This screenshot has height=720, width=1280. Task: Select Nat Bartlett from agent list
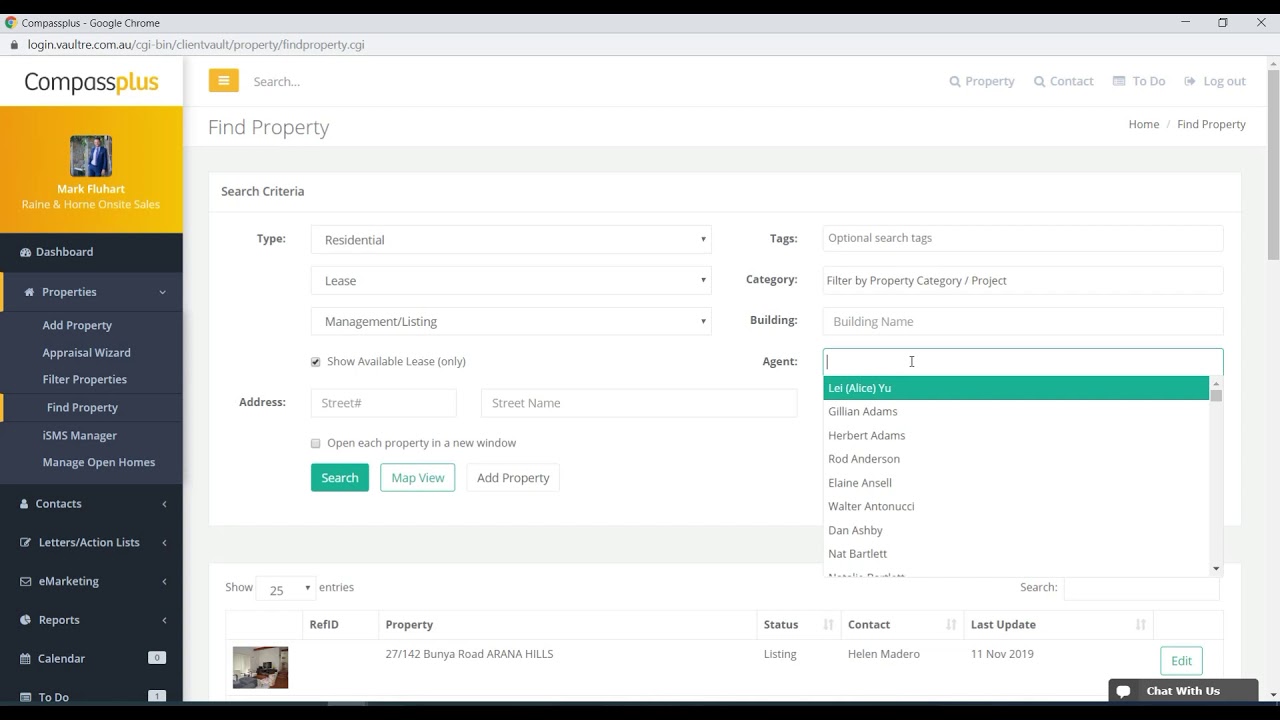(x=1016, y=553)
